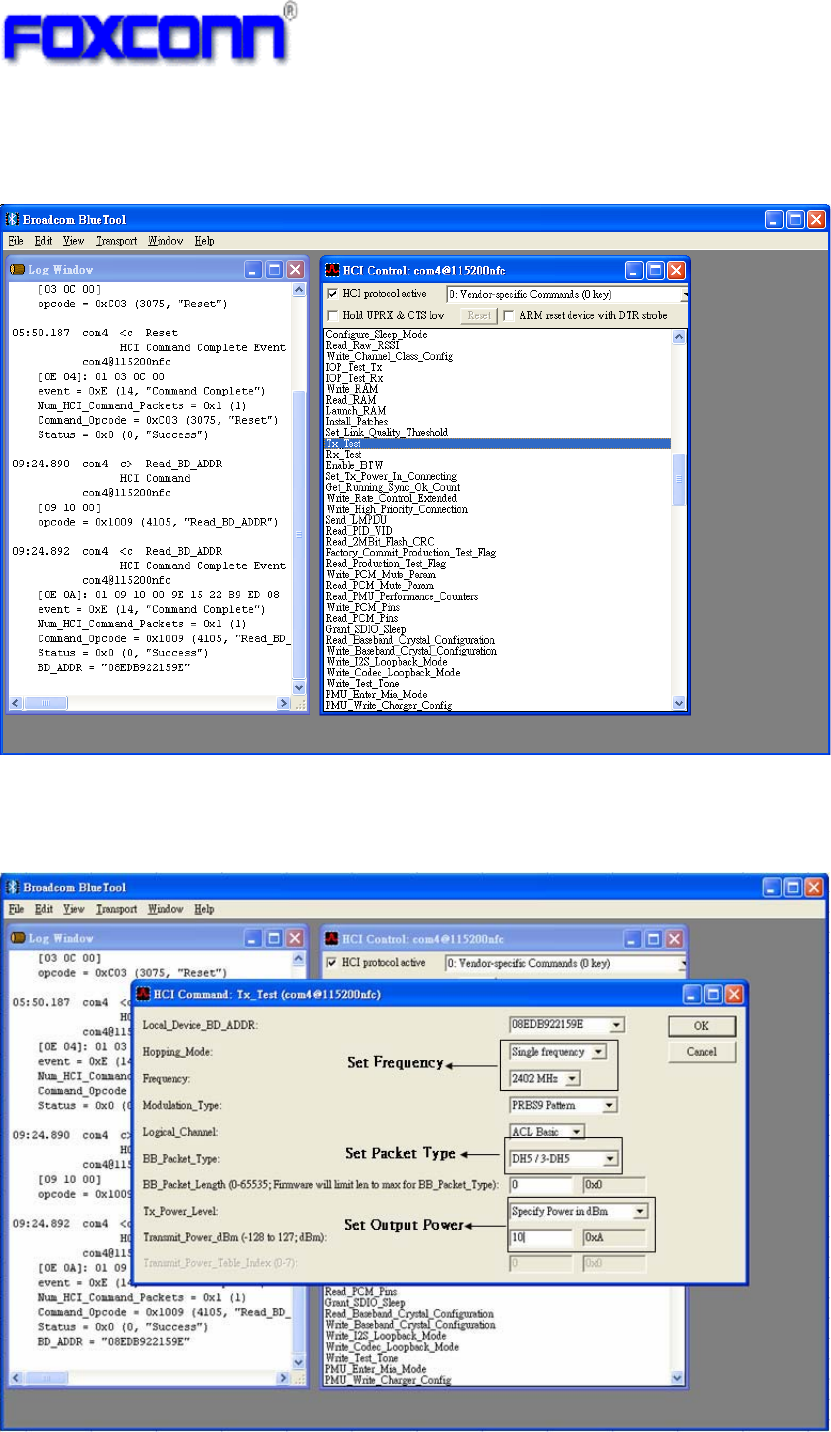This screenshot has height=1432, width=831.
Task: Select Read_Production_Test_Flag command
Action: point(387,564)
